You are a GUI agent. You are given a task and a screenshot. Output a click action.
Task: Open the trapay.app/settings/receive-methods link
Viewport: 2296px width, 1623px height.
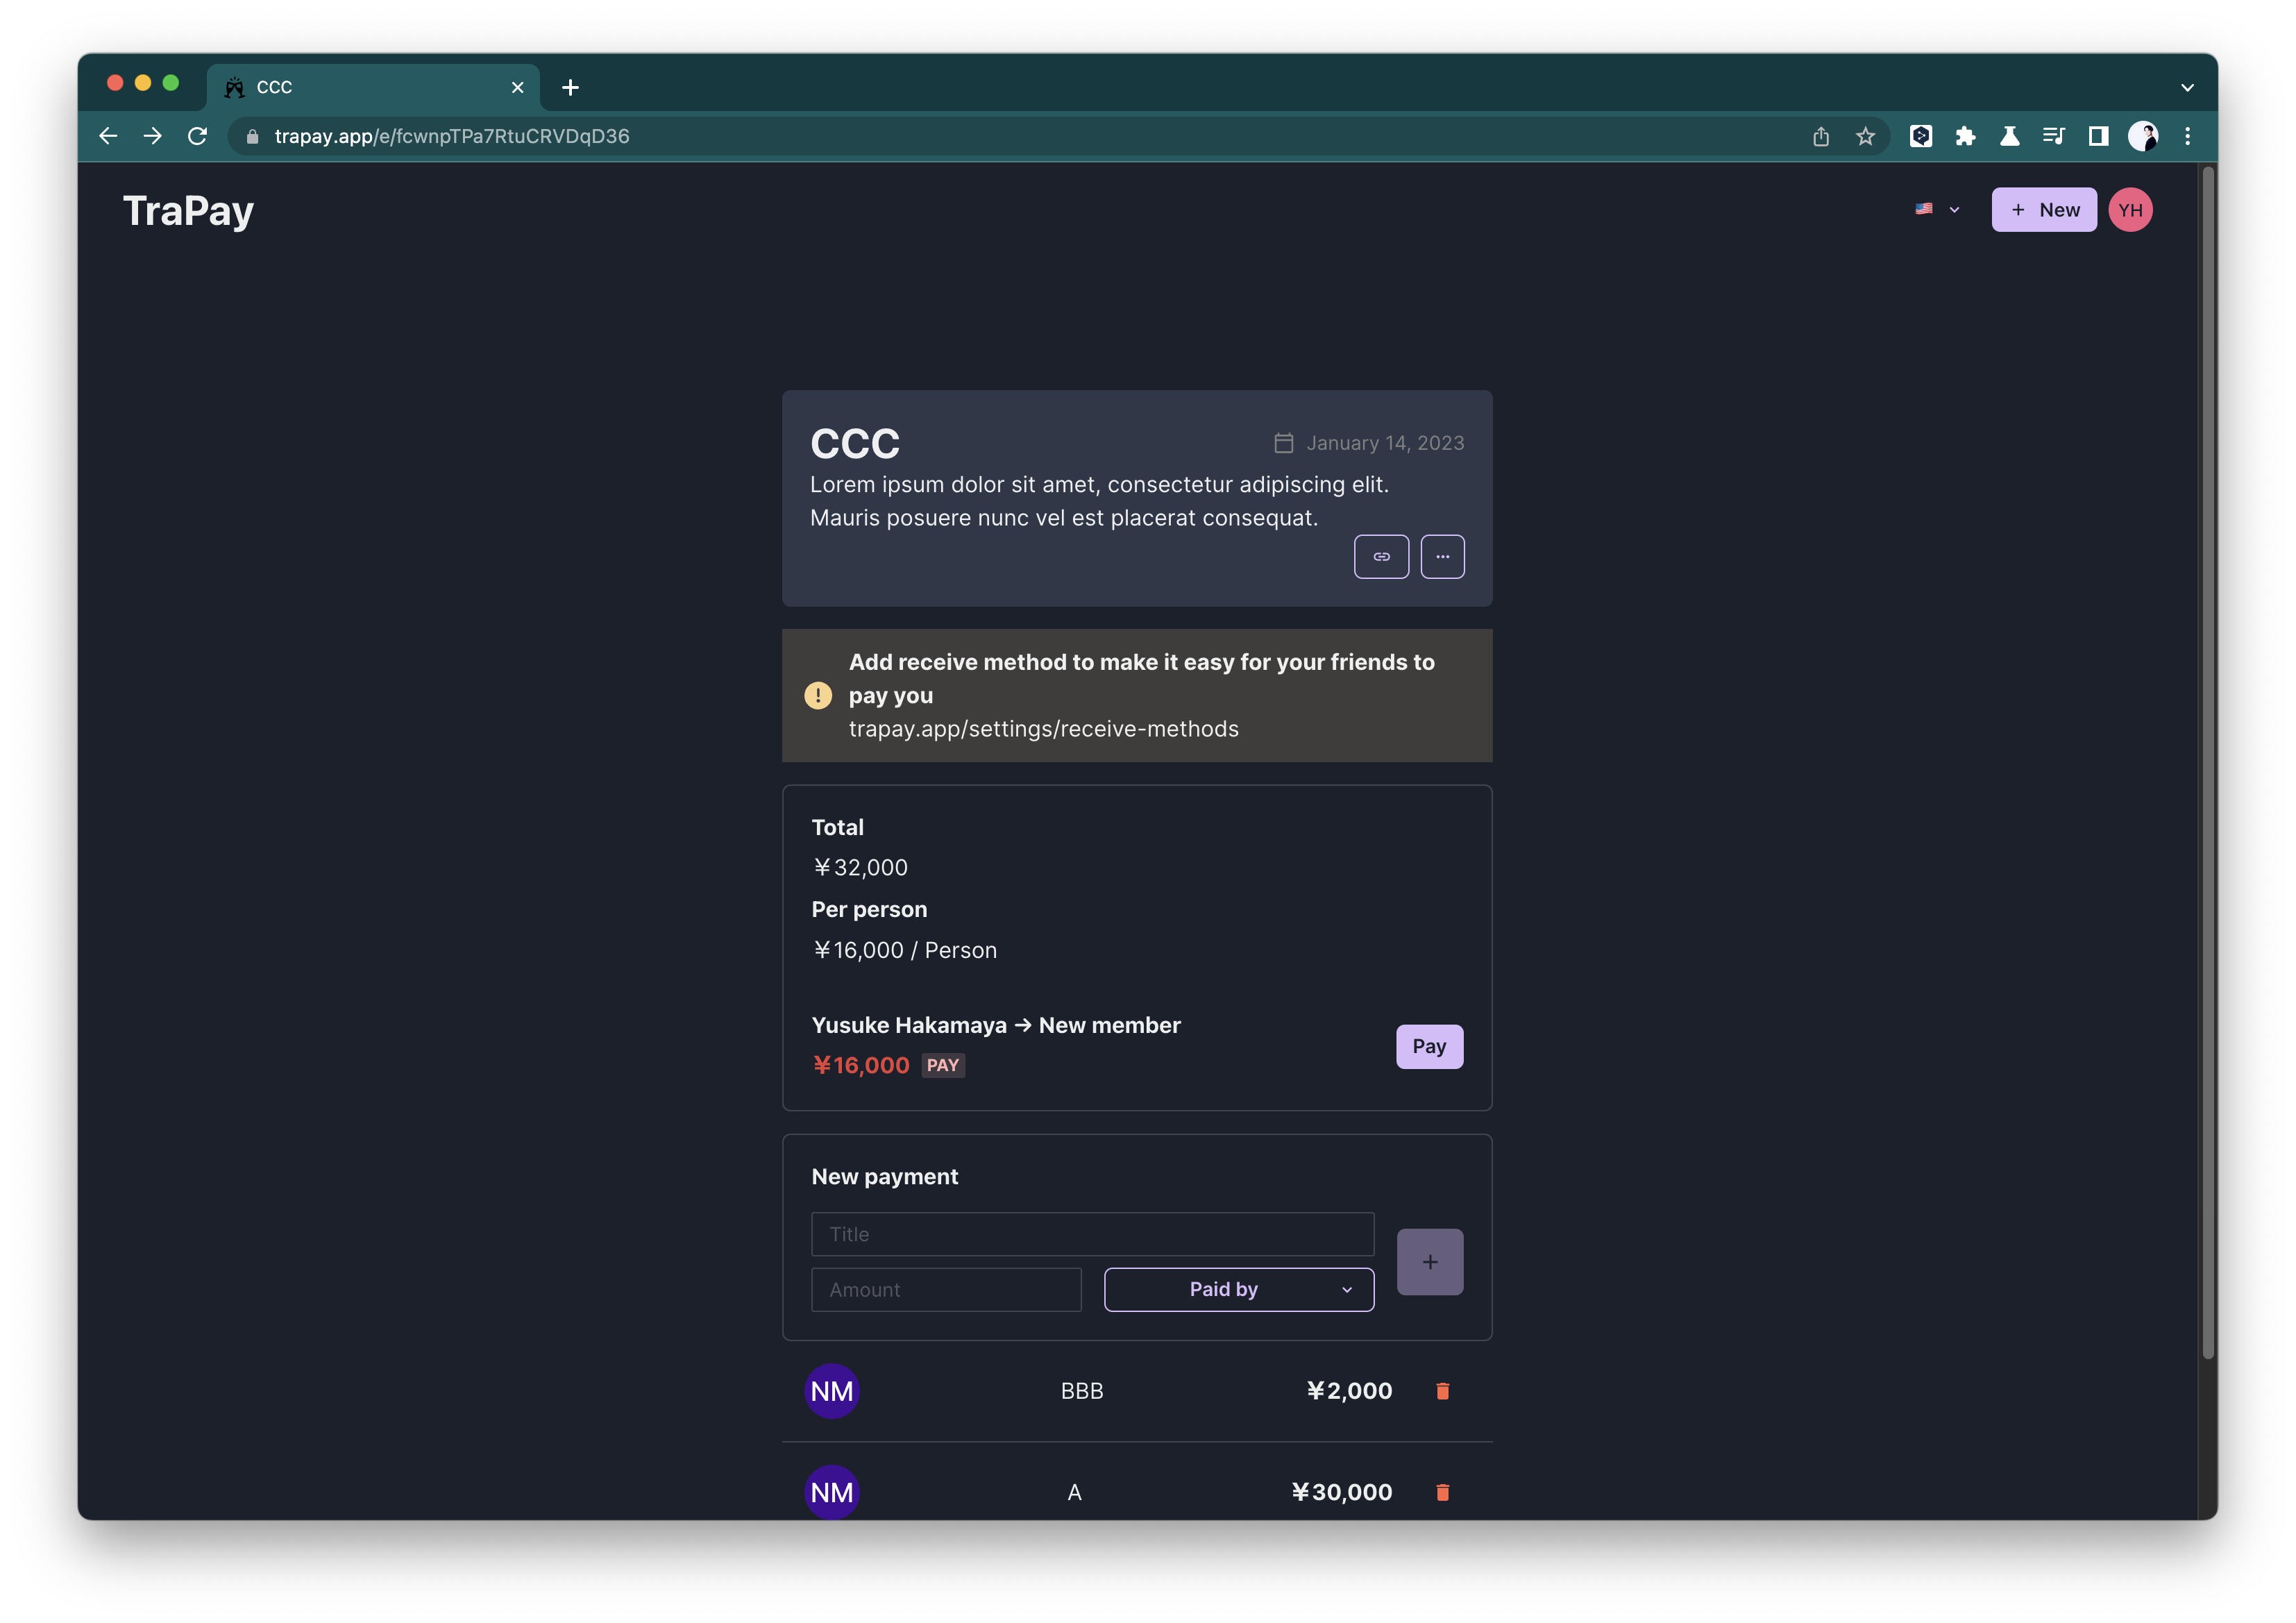(1043, 729)
